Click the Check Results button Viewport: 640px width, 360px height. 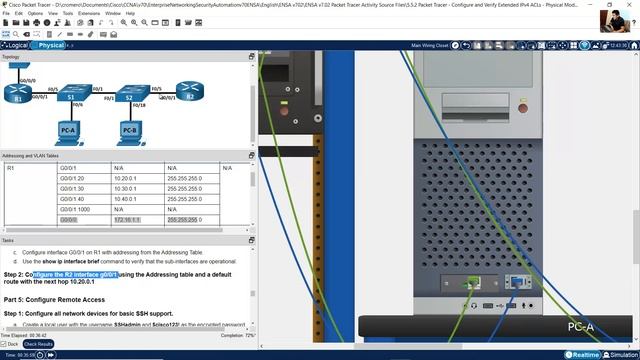point(38,344)
